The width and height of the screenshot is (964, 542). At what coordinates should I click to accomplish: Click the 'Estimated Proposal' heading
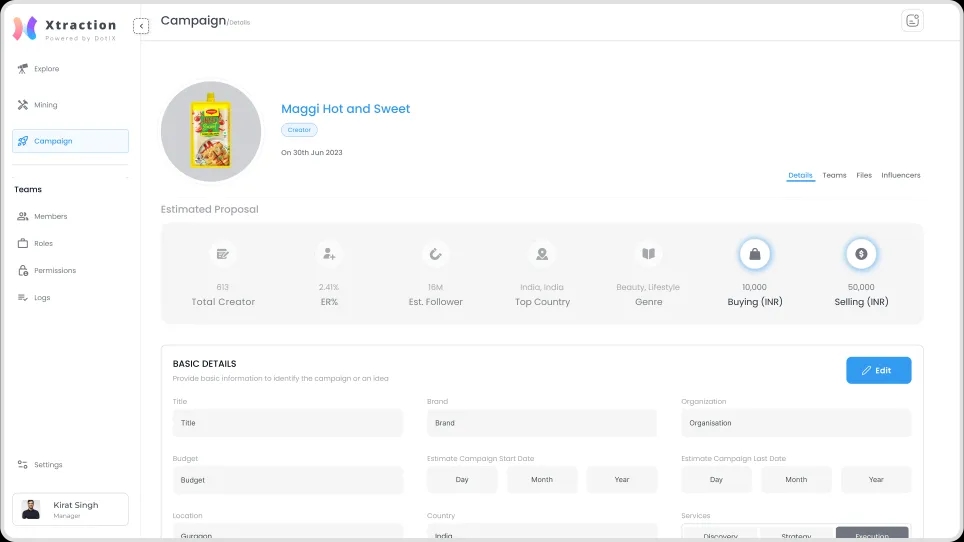pos(210,210)
